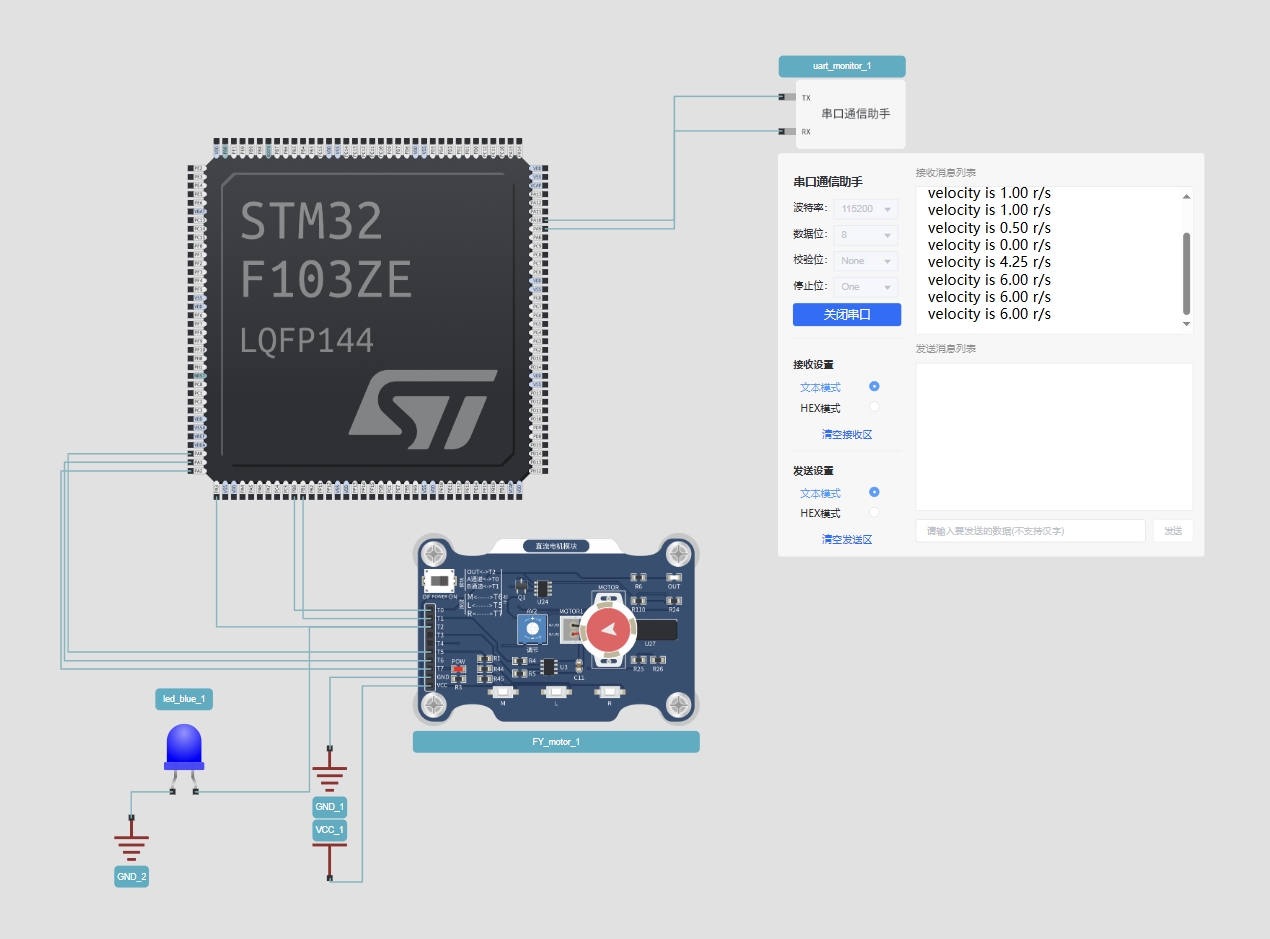Click the VCC pin on motor board
1270x939 pixels.
(x=431, y=685)
